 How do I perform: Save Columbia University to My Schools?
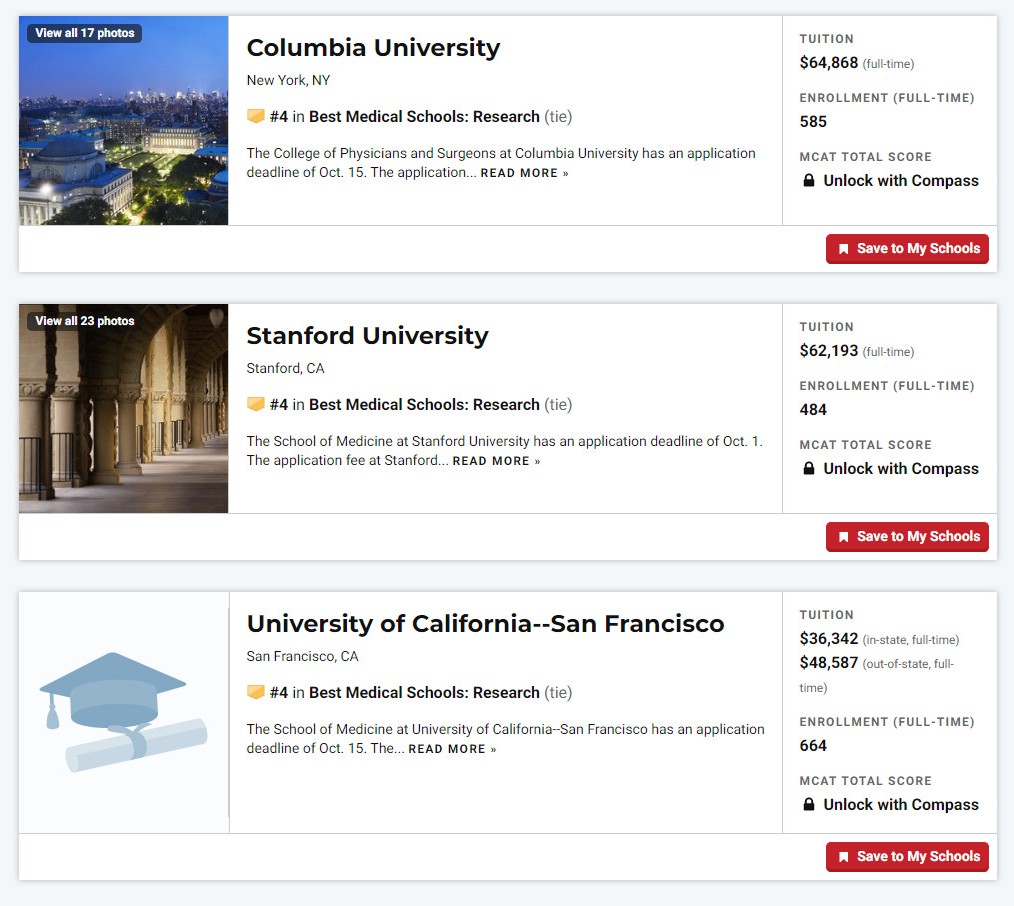pos(907,248)
